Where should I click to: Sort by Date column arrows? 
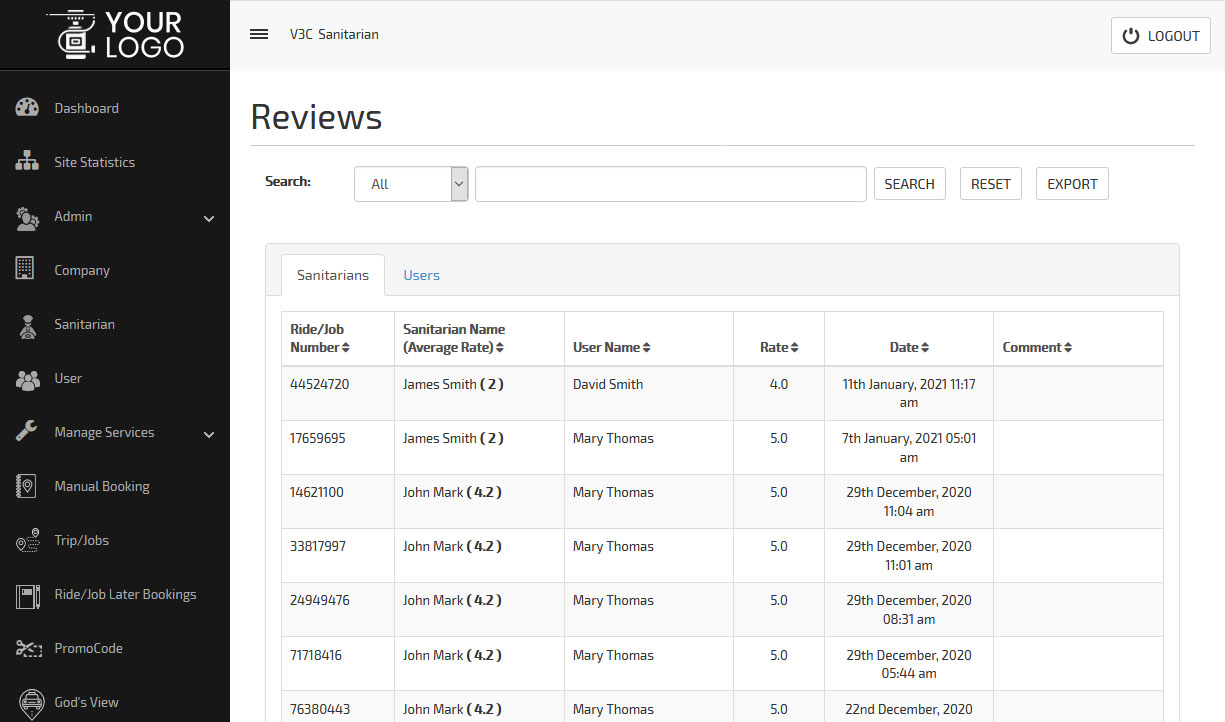tap(925, 348)
